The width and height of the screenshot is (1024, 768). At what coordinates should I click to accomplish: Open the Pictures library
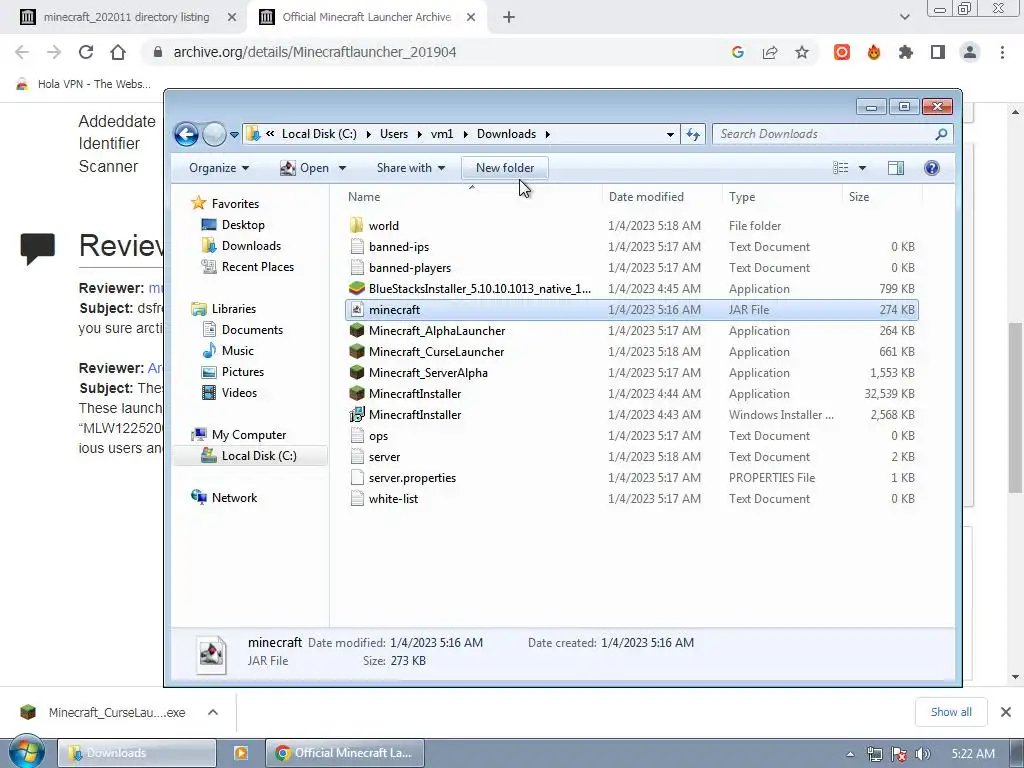242,372
